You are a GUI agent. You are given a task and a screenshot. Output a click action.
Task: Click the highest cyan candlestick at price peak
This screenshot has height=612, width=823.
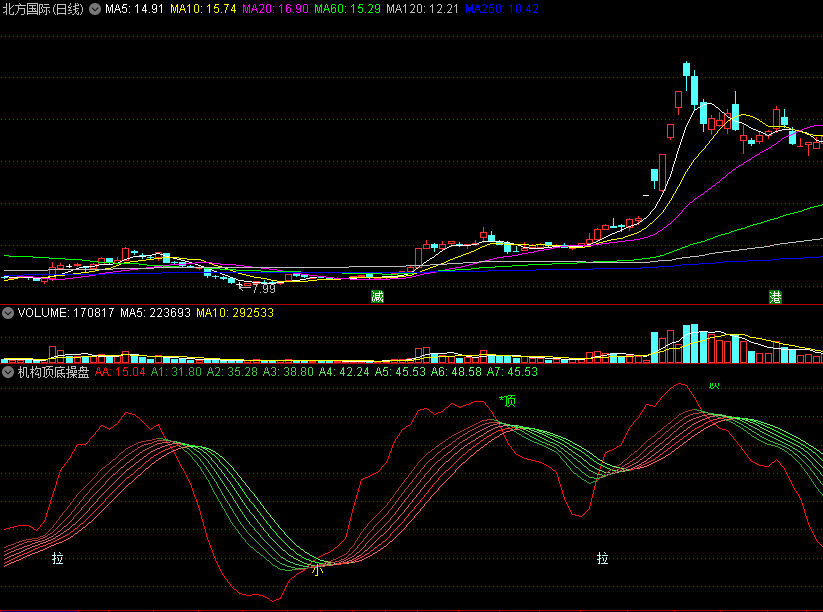pos(687,70)
